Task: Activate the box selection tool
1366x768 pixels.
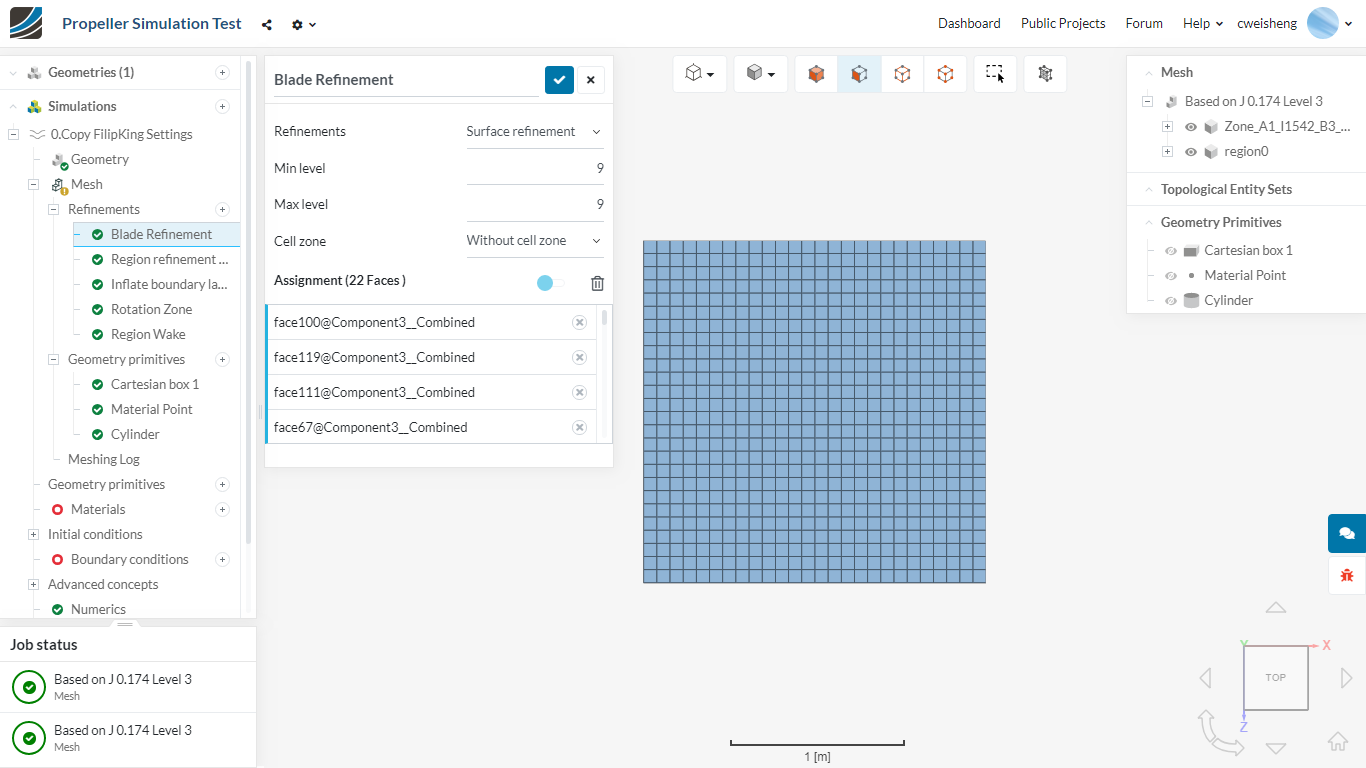Action: pyautogui.click(x=995, y=74)
